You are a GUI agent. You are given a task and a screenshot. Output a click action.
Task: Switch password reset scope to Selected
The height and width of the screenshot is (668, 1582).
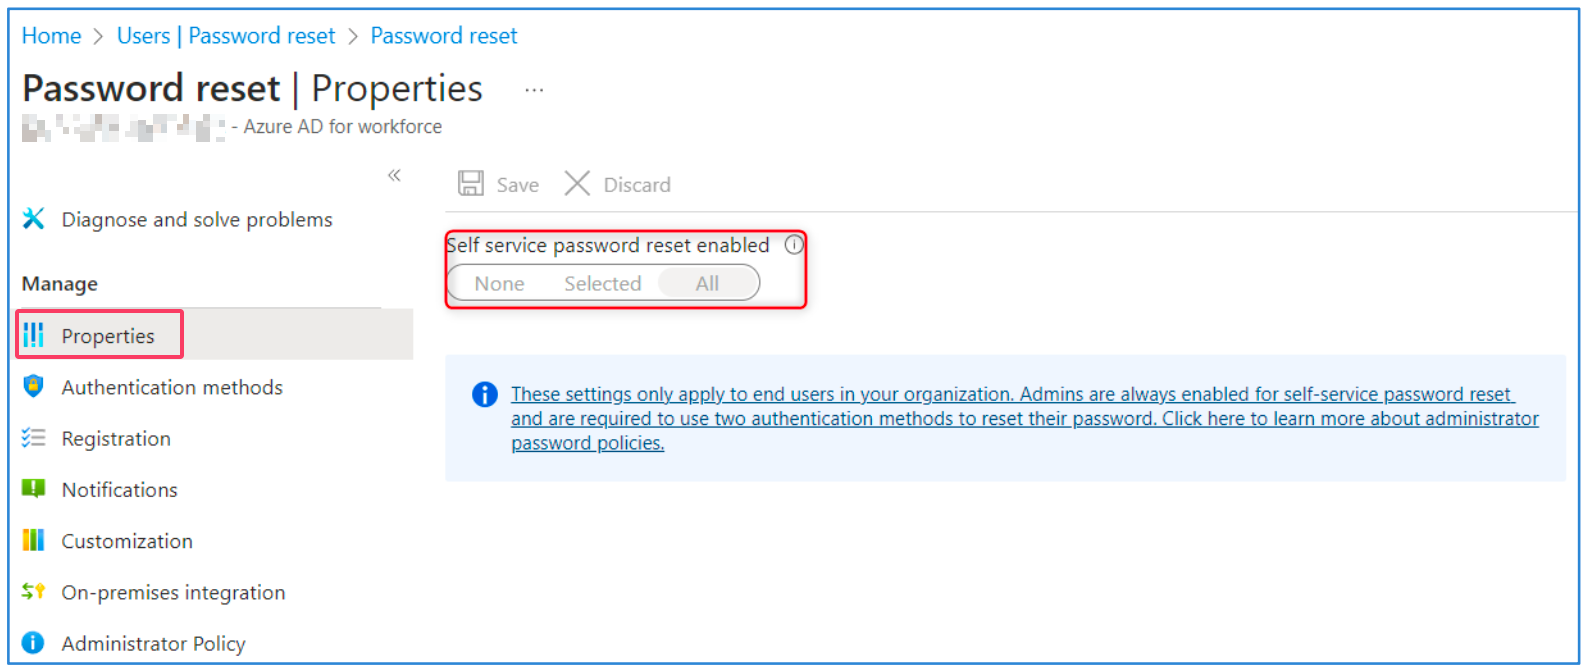603,283
